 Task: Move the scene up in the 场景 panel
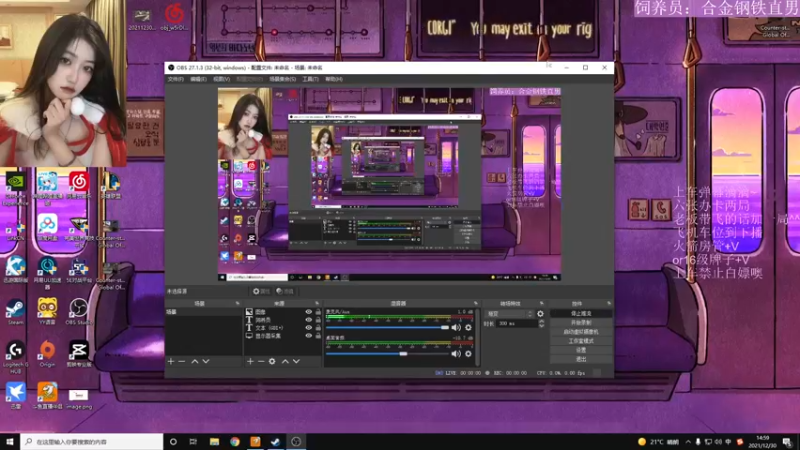[x=195, y=361]
